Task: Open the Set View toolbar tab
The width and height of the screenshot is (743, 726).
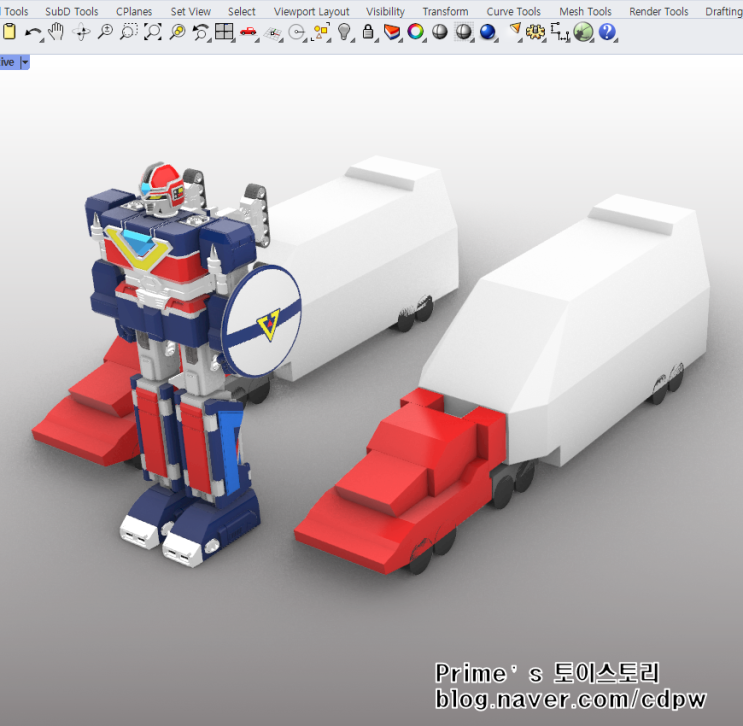Action: pyautogui.click(x=190, y=11)
